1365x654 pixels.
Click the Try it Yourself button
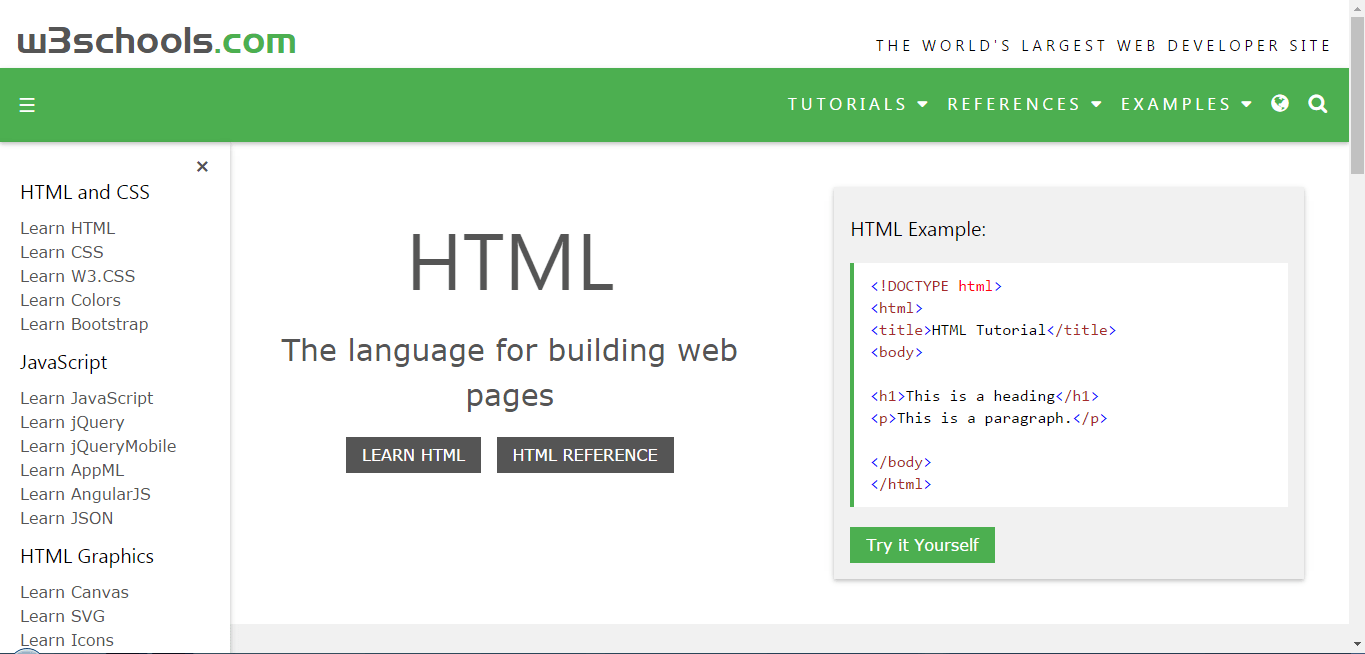pos(922,545)
